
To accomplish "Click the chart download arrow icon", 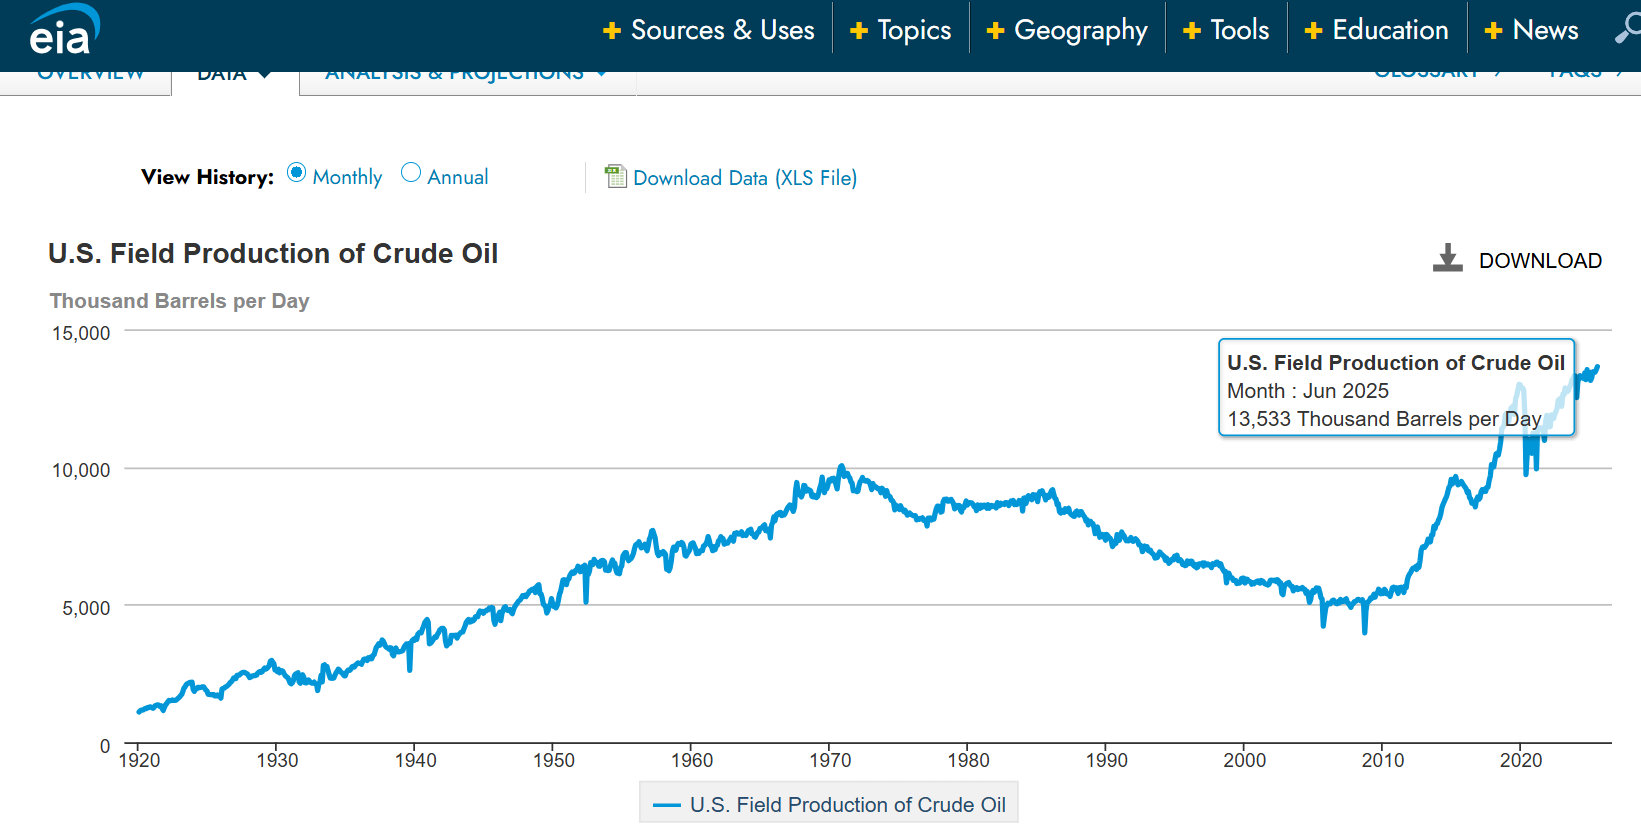I will (1447, 259).
